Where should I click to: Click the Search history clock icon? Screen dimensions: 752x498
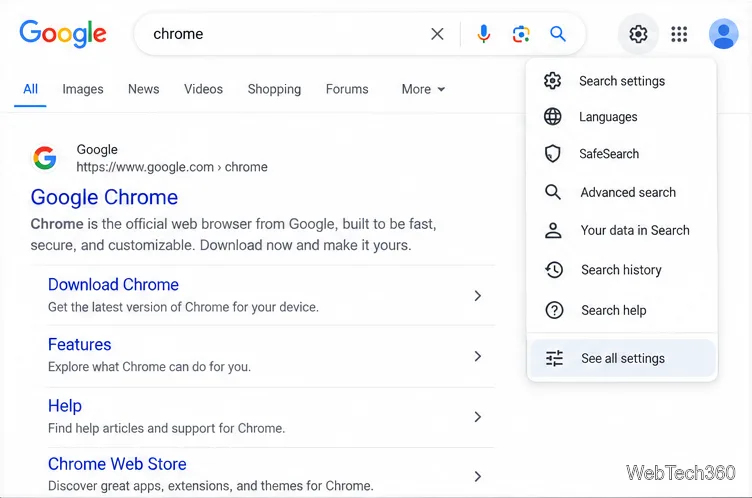554,270
